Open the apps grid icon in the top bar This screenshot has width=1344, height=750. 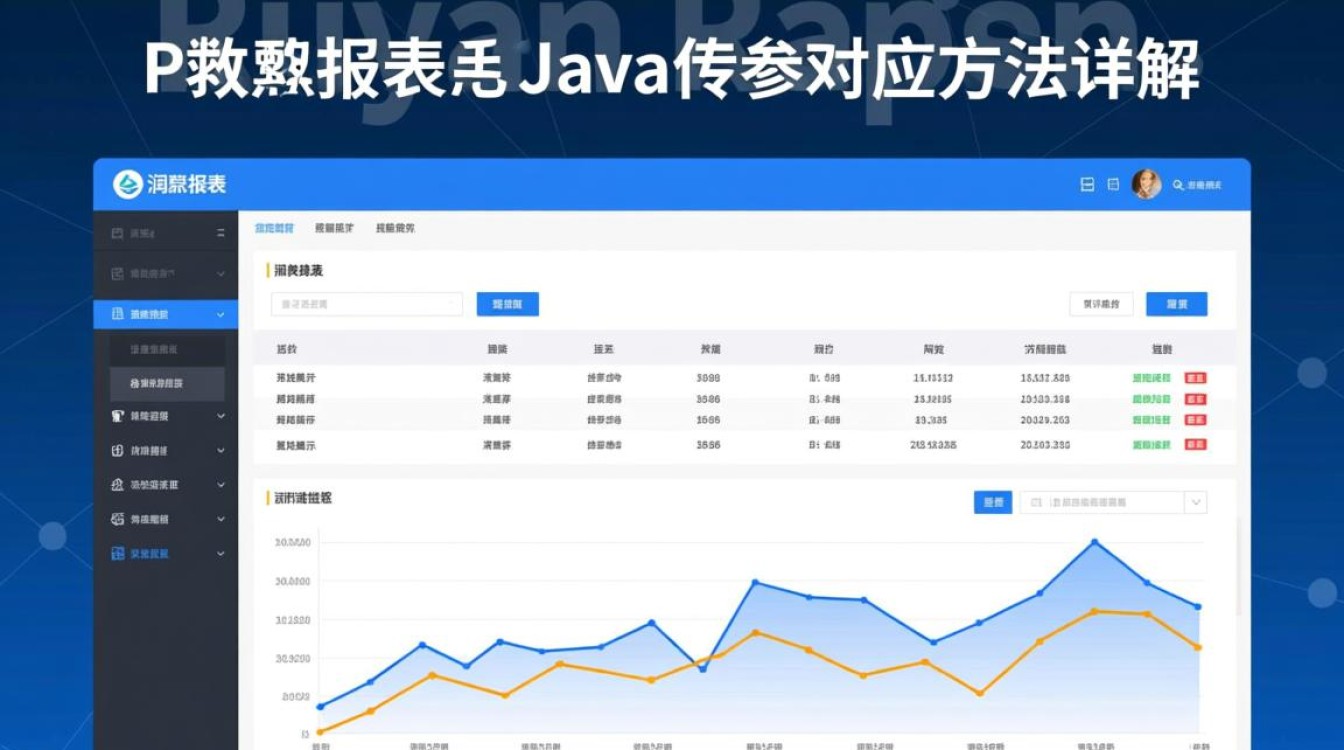point(1088,185)
